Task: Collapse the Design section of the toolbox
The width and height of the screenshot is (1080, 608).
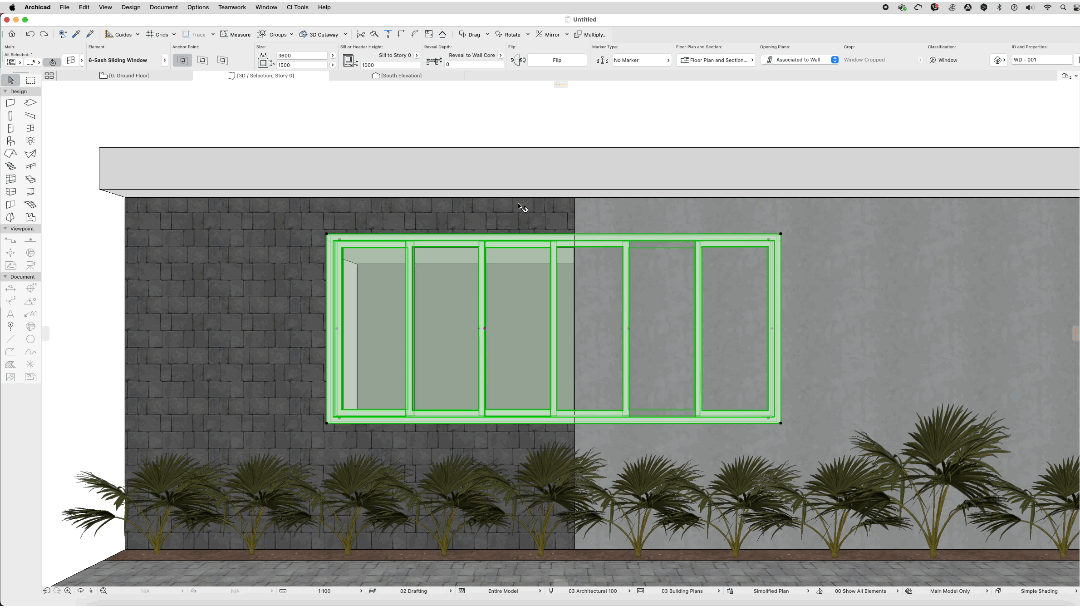Action: tap(6, 91)
